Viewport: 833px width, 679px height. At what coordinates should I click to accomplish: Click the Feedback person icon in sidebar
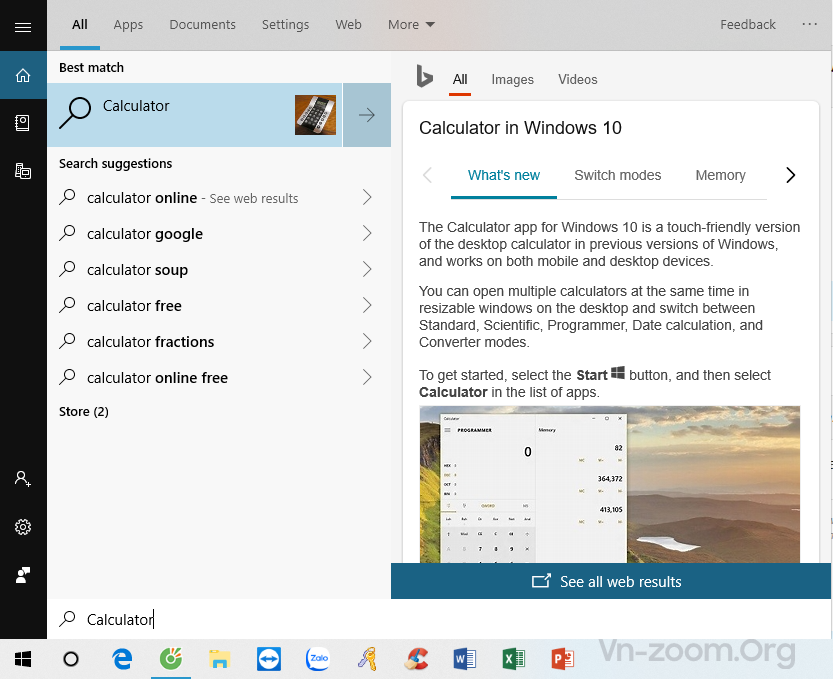(23, 575)
